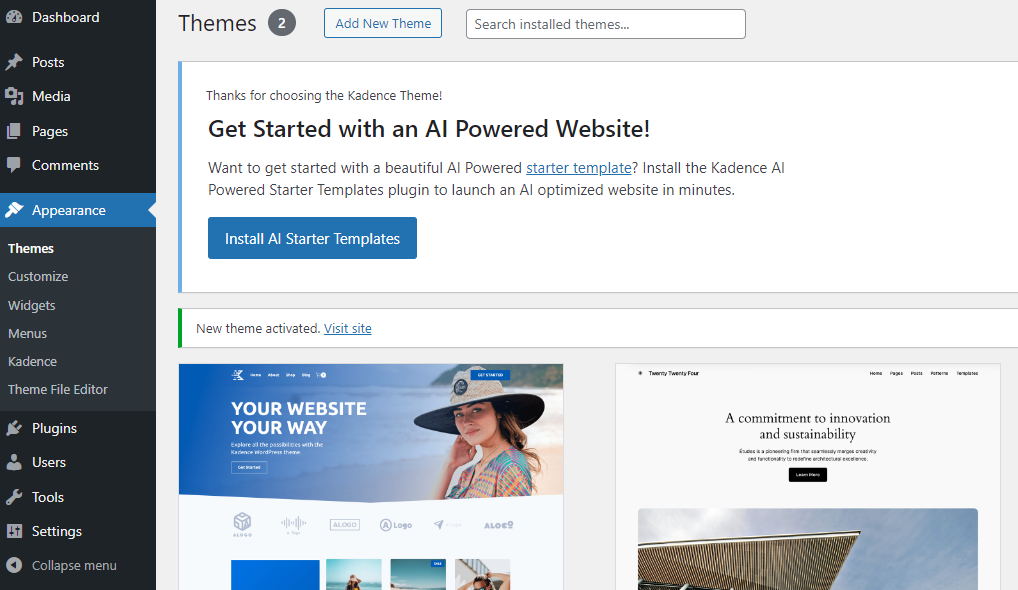1018x590 pixels.
Task: Click the Tools wrench icon
Action: [x=14, y=497]
